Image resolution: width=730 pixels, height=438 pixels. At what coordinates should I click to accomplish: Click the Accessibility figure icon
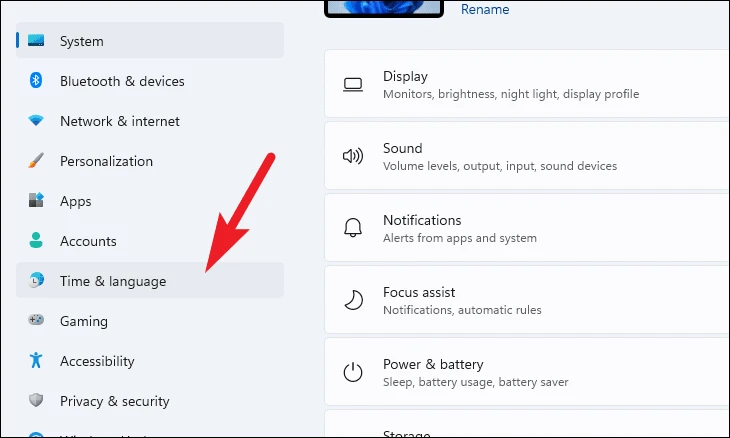click(36, 360)
